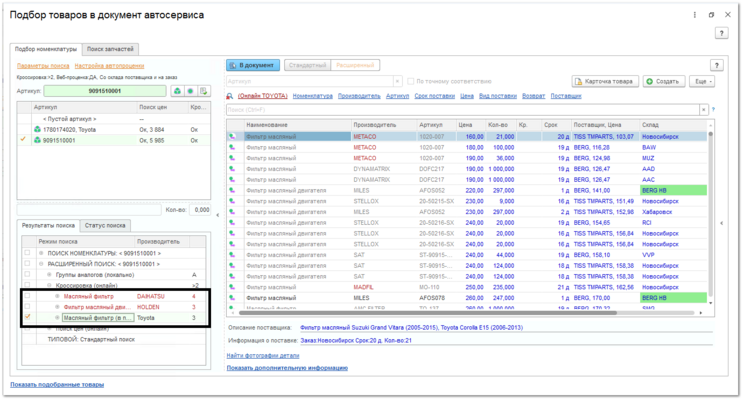Click the green cross-search icon beside the Артикул field
Viewport: 743px width, 400px height.
(x=177, y=91)
